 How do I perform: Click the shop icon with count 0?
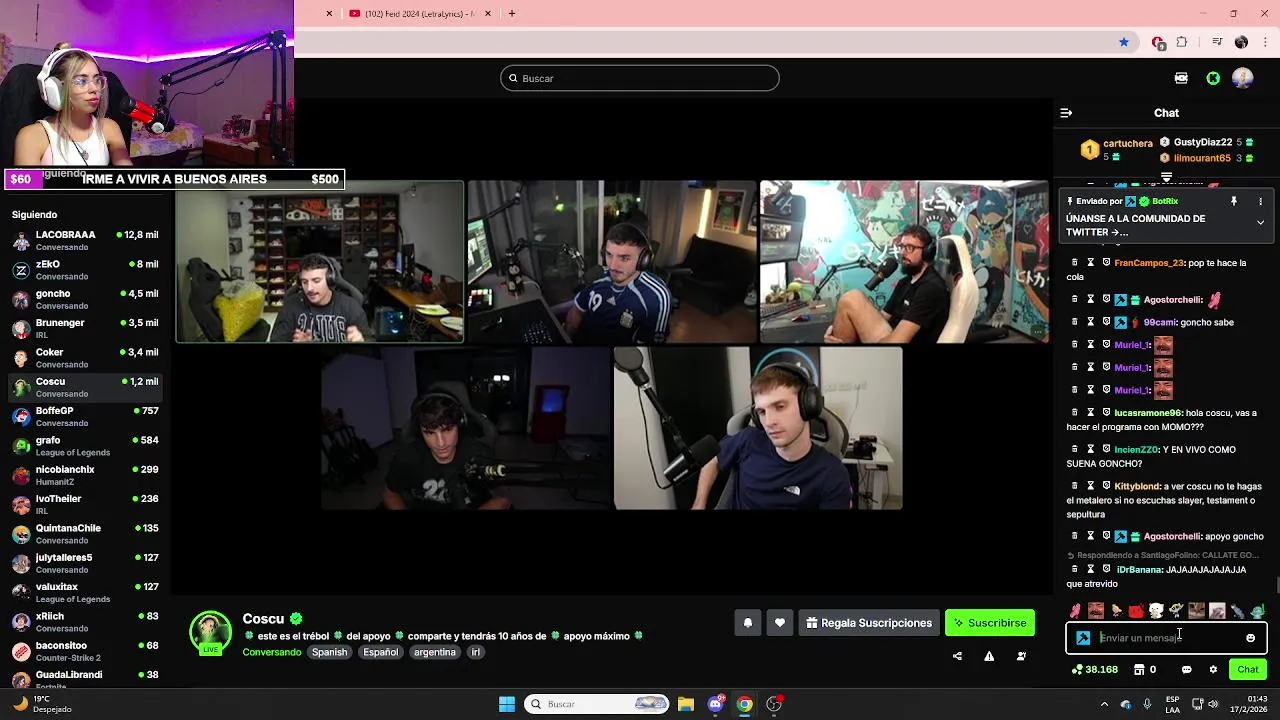(1145, 670)
